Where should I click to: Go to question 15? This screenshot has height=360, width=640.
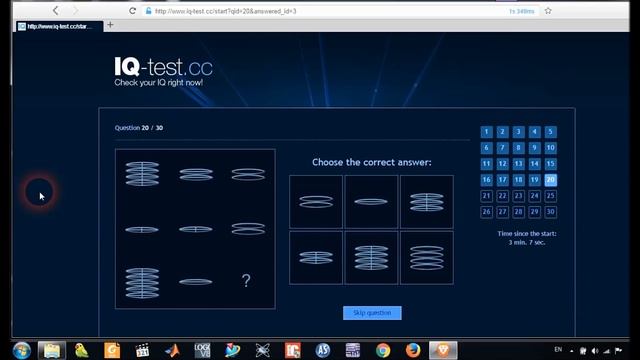coord(551,164)
